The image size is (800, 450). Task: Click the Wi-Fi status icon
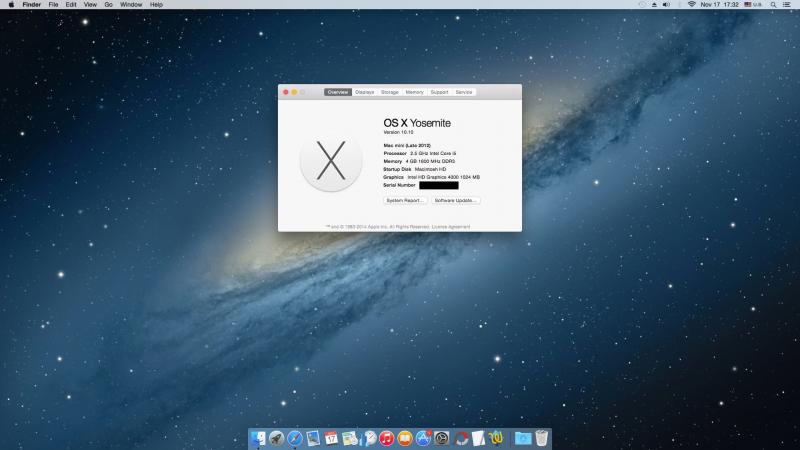691,5
